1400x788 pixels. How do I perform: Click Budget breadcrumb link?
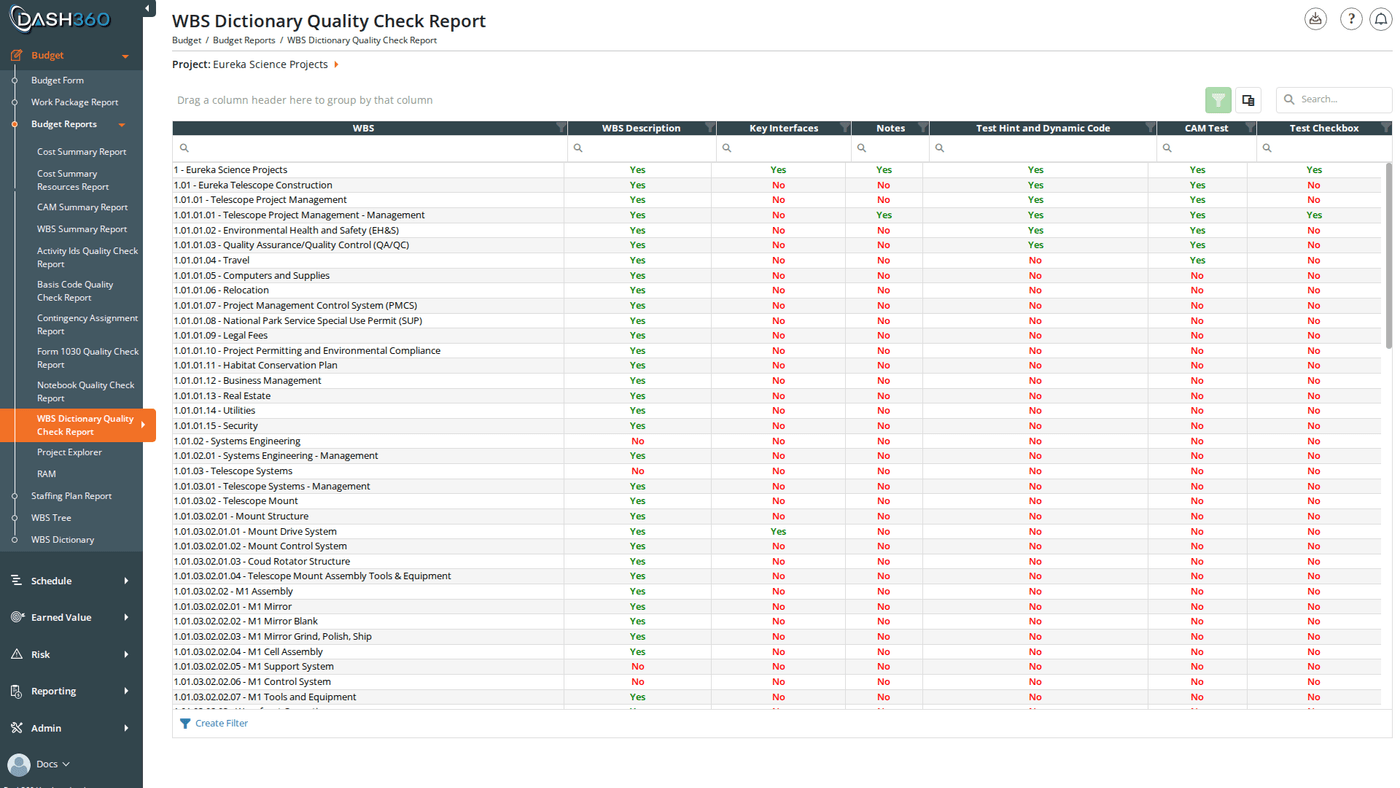pyautogui.click(x=186, y=40)
